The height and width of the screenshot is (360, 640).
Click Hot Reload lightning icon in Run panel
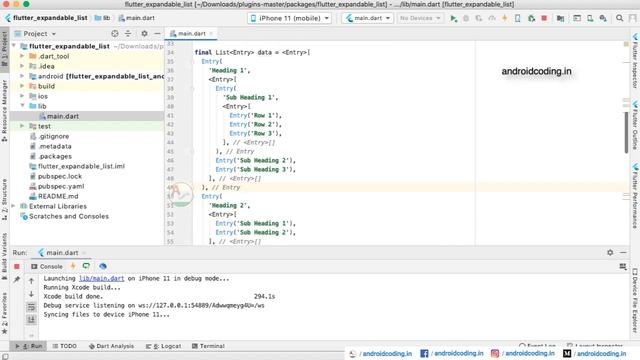73,266
